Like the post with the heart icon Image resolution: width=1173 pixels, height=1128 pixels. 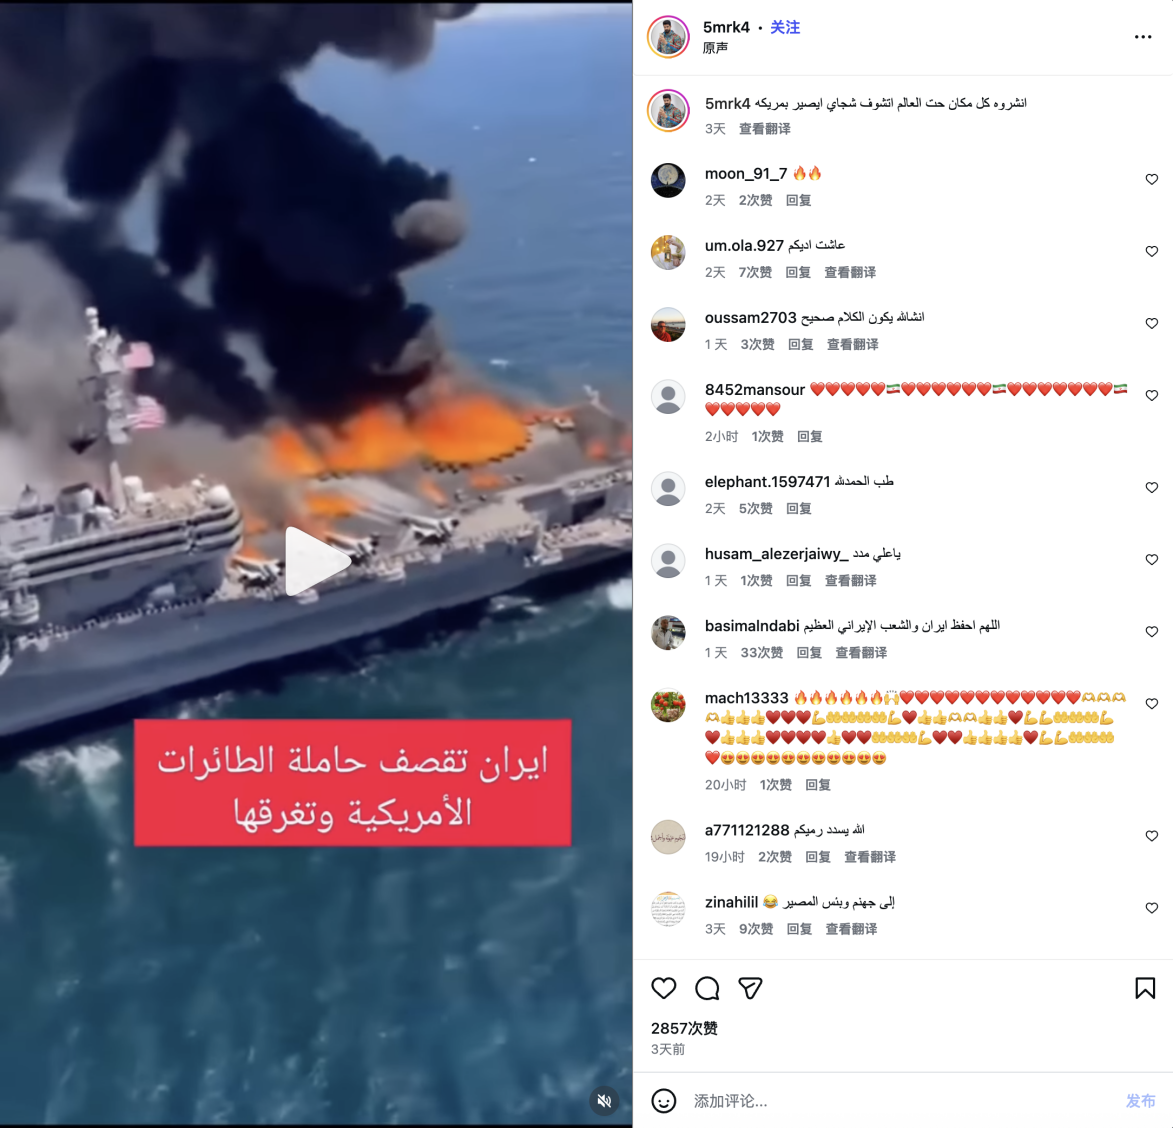tap(664, 988)
